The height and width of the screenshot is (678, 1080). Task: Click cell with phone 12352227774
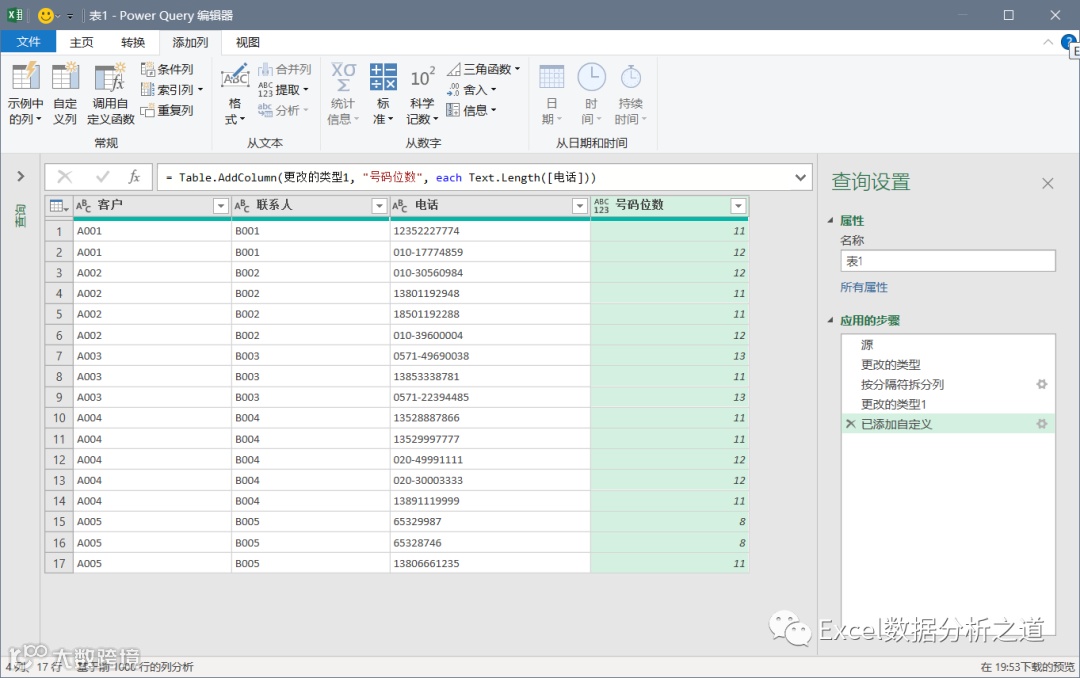click(490, 231)
